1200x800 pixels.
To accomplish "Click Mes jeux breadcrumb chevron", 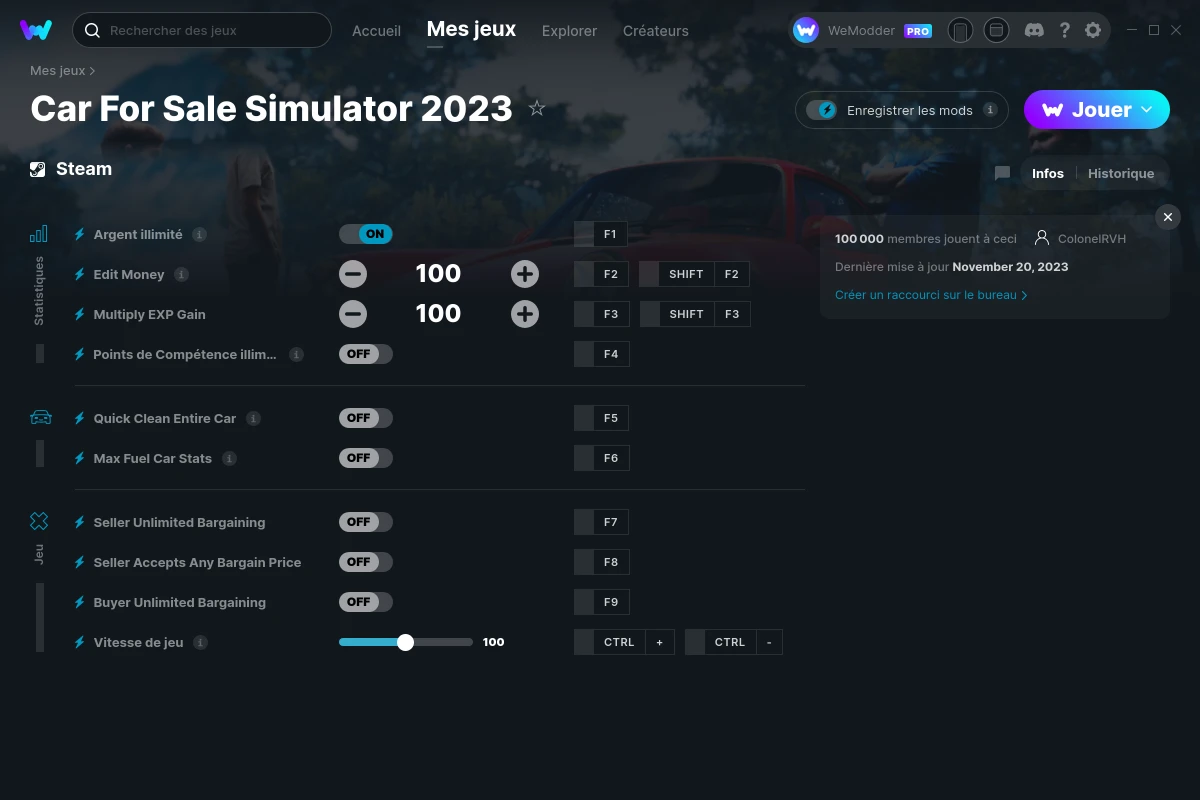I will [92, 71].
